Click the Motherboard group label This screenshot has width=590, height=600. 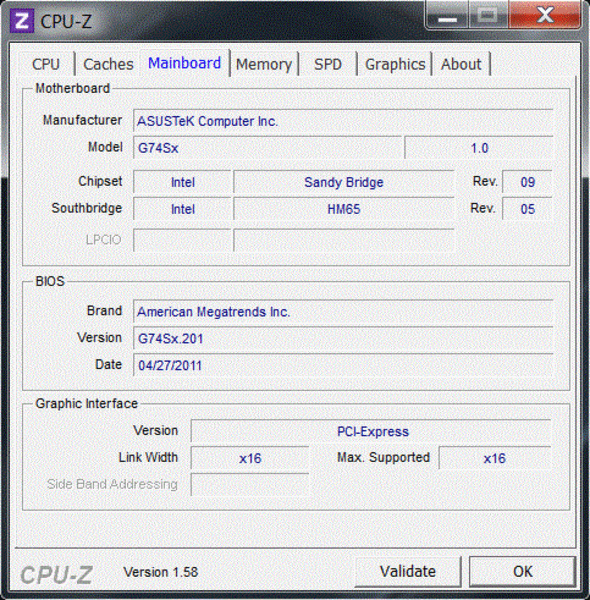coord(73,88)
